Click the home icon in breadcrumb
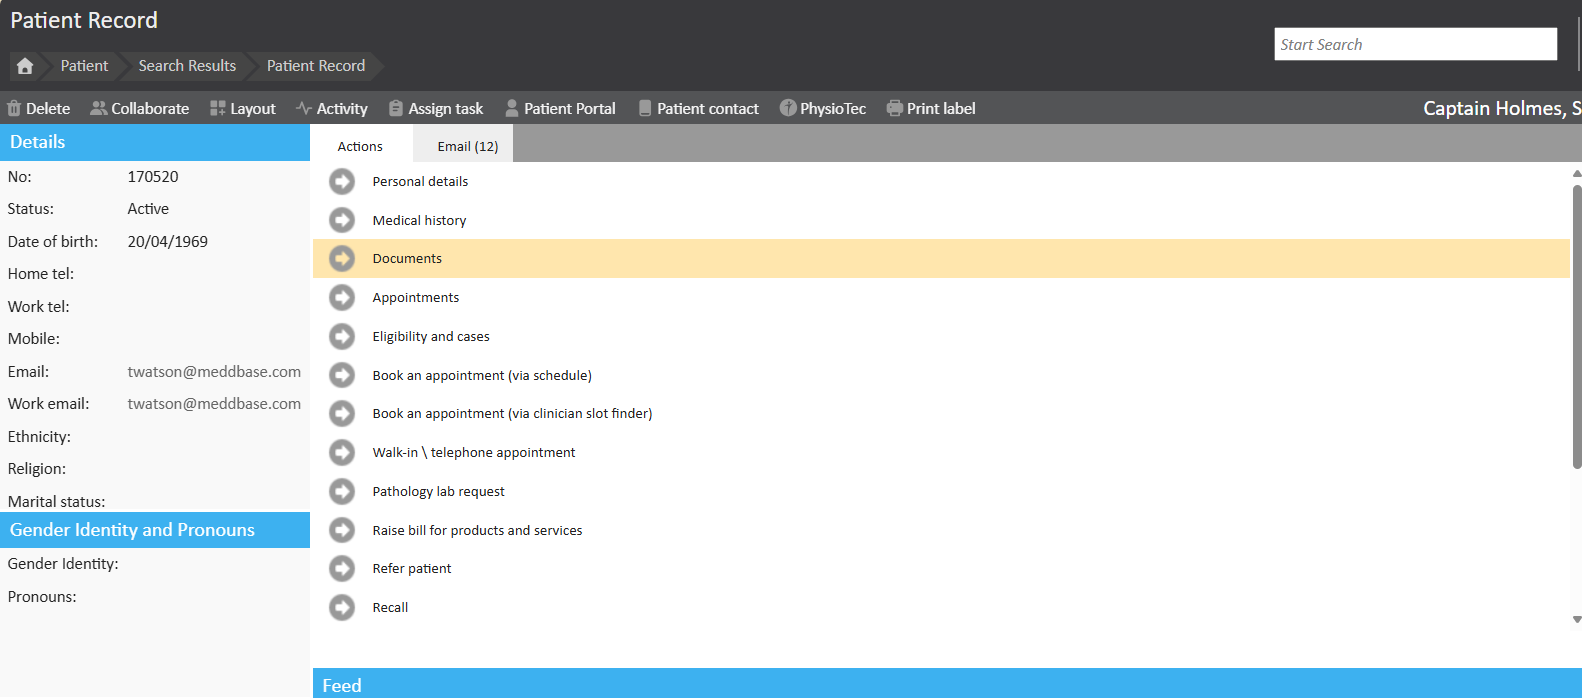This screenshot has height=698, width=1582. 25,66
